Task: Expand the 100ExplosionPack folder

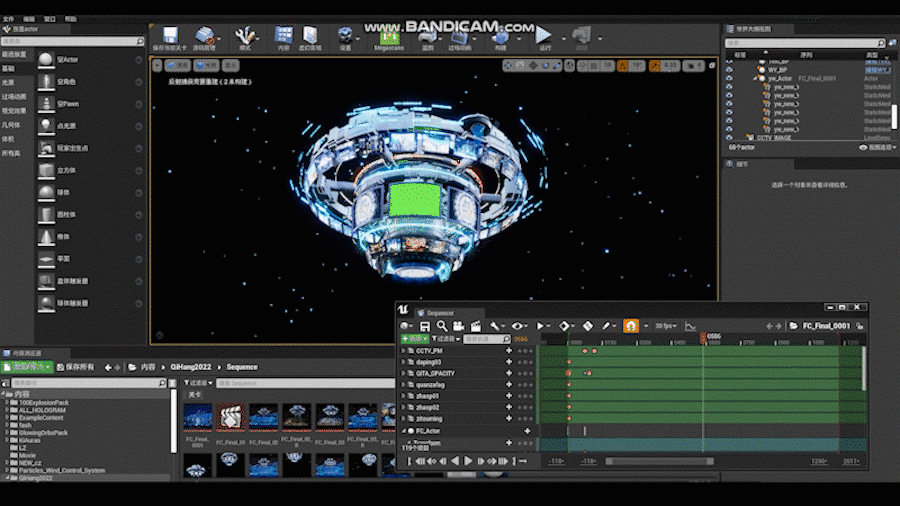Action: click(x=7, y=403)
